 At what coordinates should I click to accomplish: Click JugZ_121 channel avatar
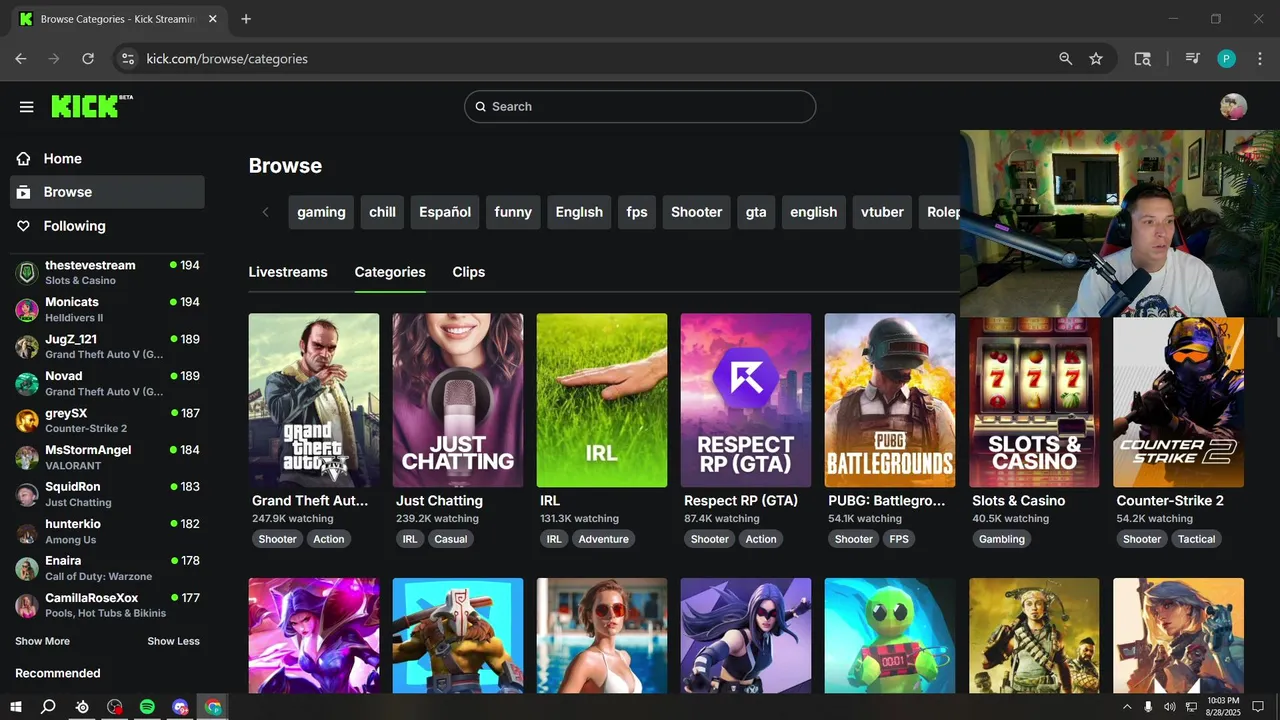27,347
